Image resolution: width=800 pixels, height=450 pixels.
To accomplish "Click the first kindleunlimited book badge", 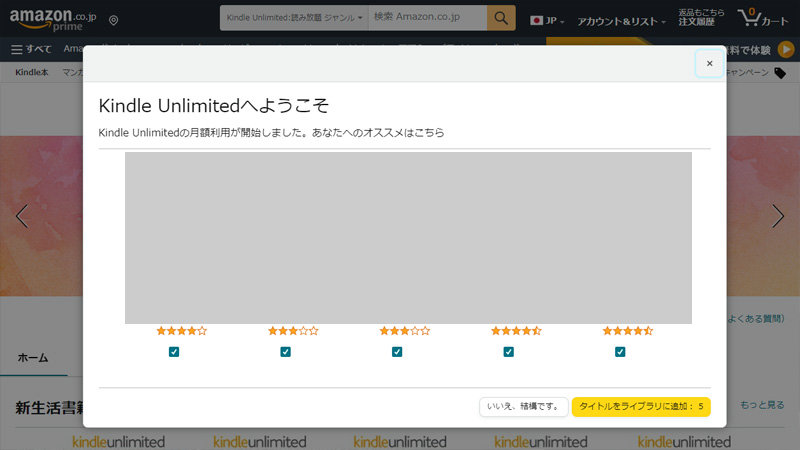I will [118, 441].
